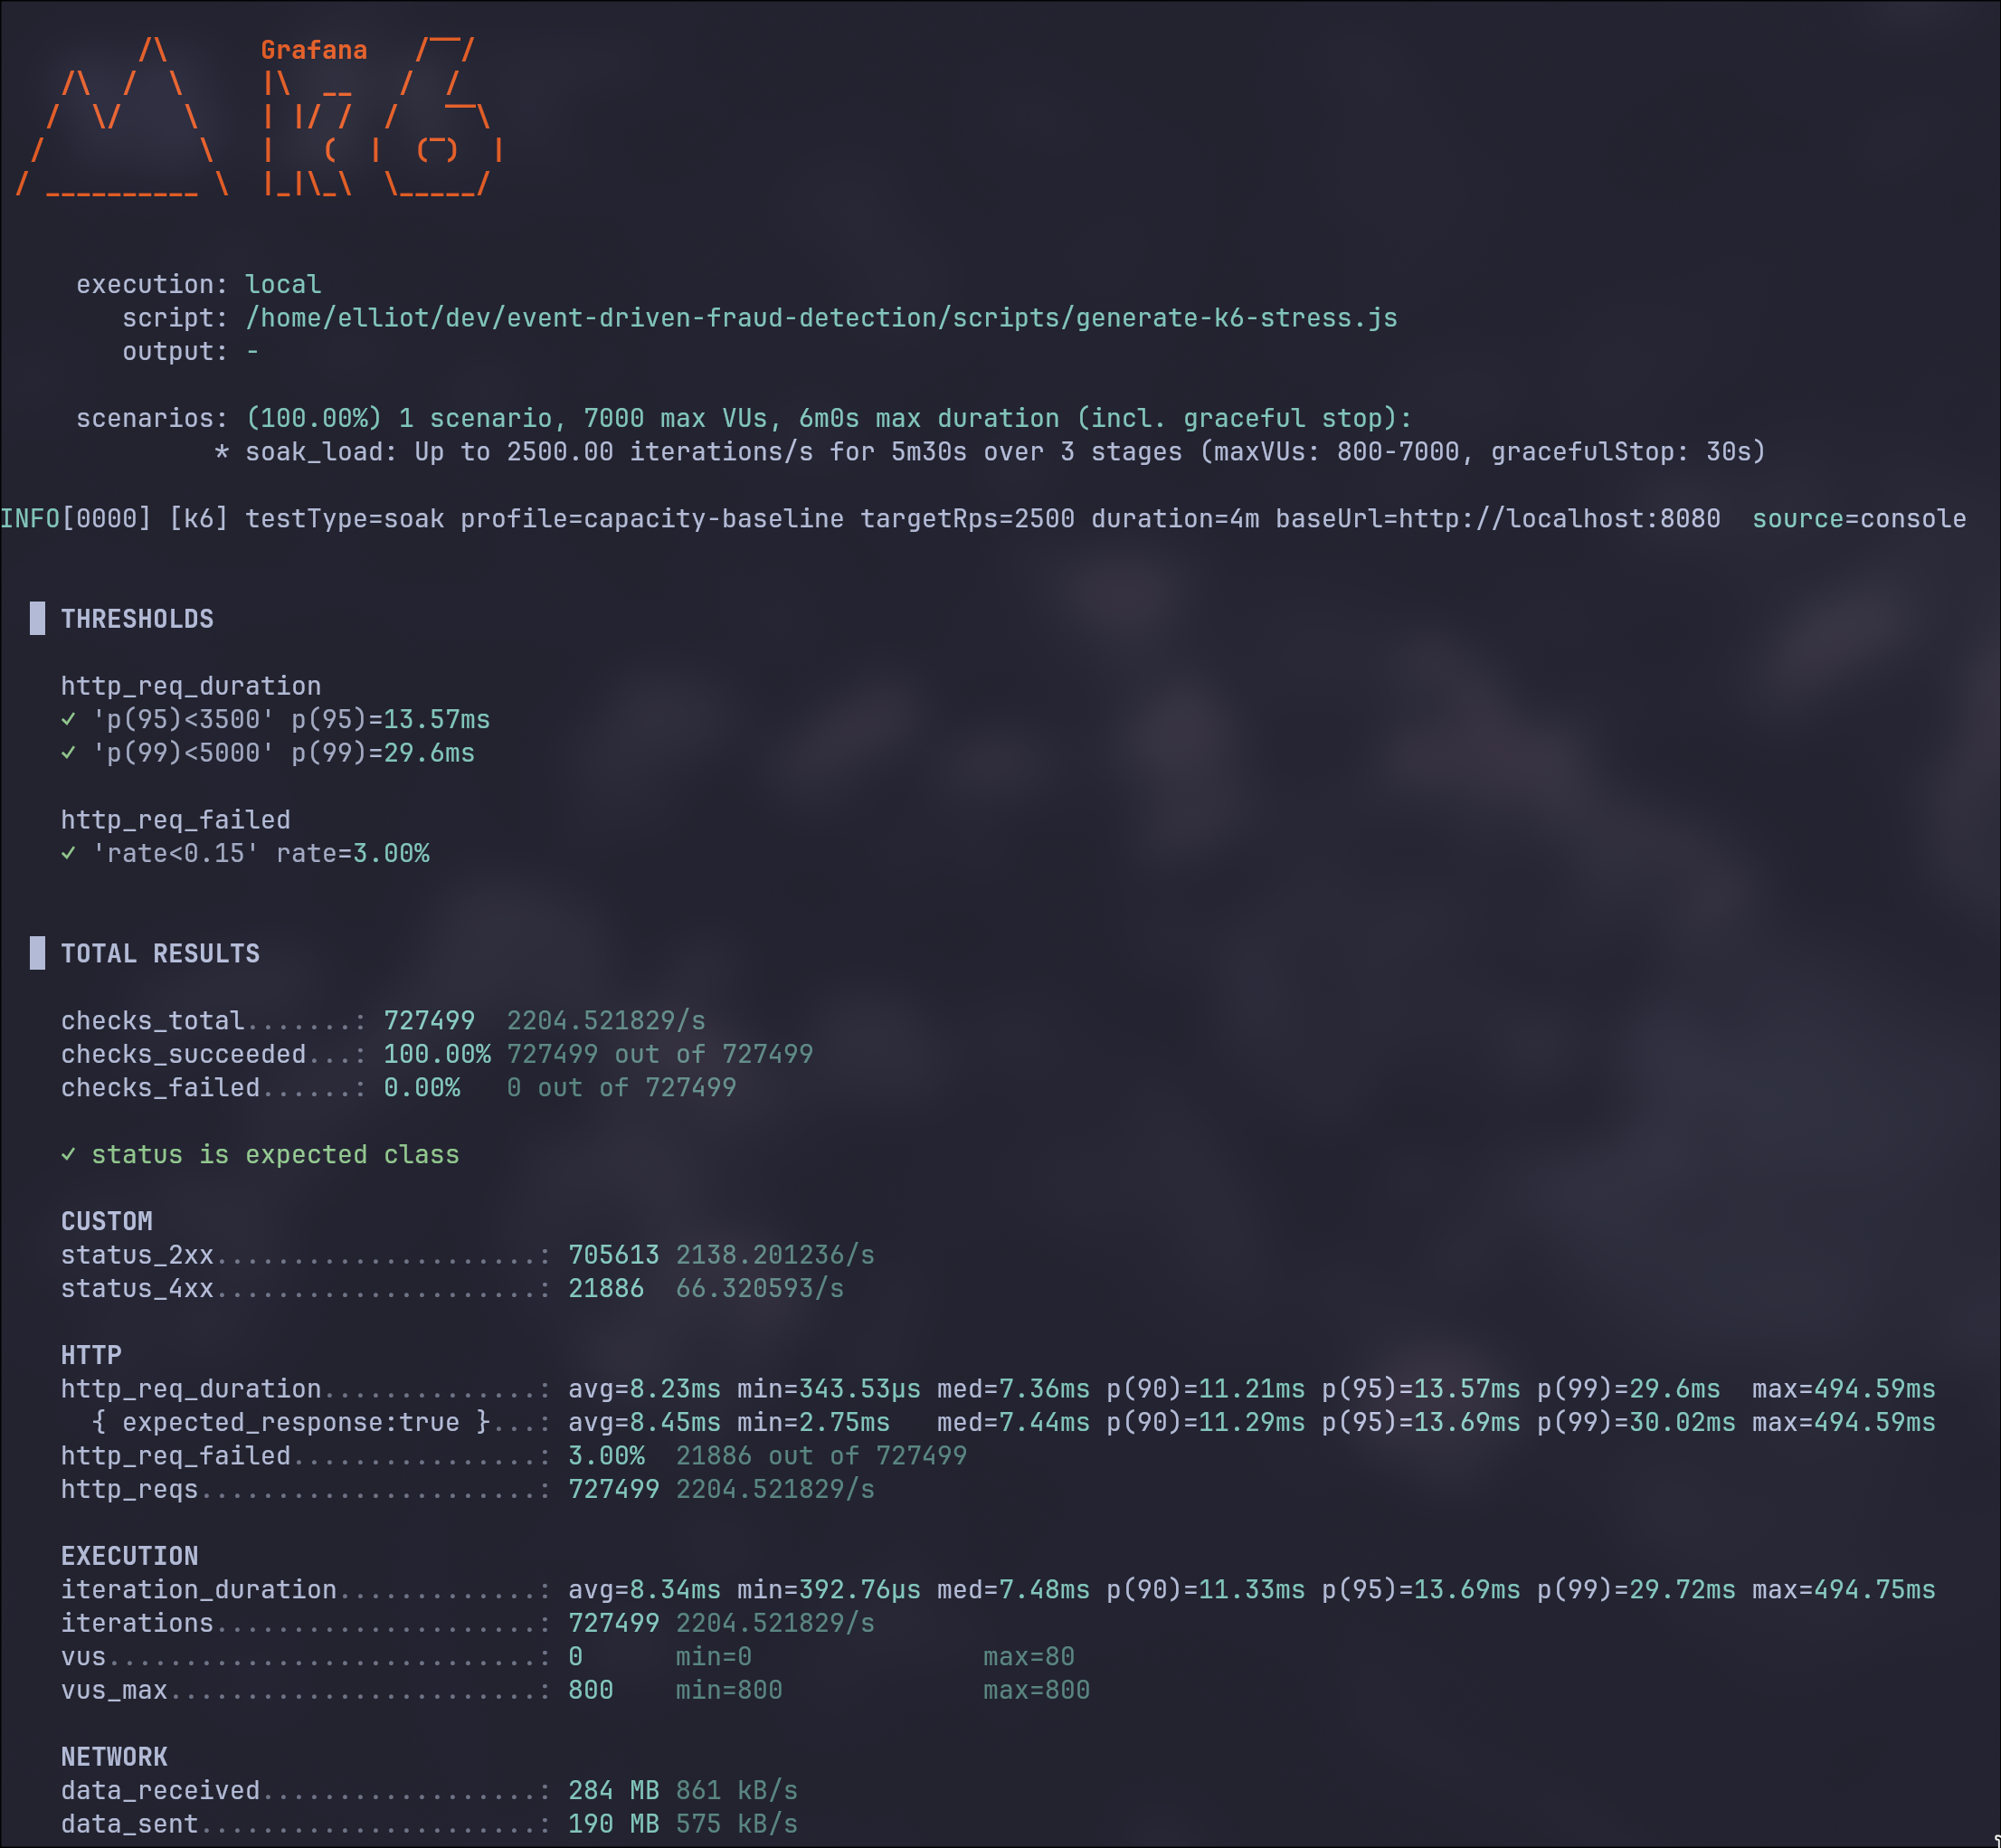This screenshot has height=1848, width=2001.
Task: Select the data_received 284 MB value
Action: pyautogui.click(x=610, y=1790)
